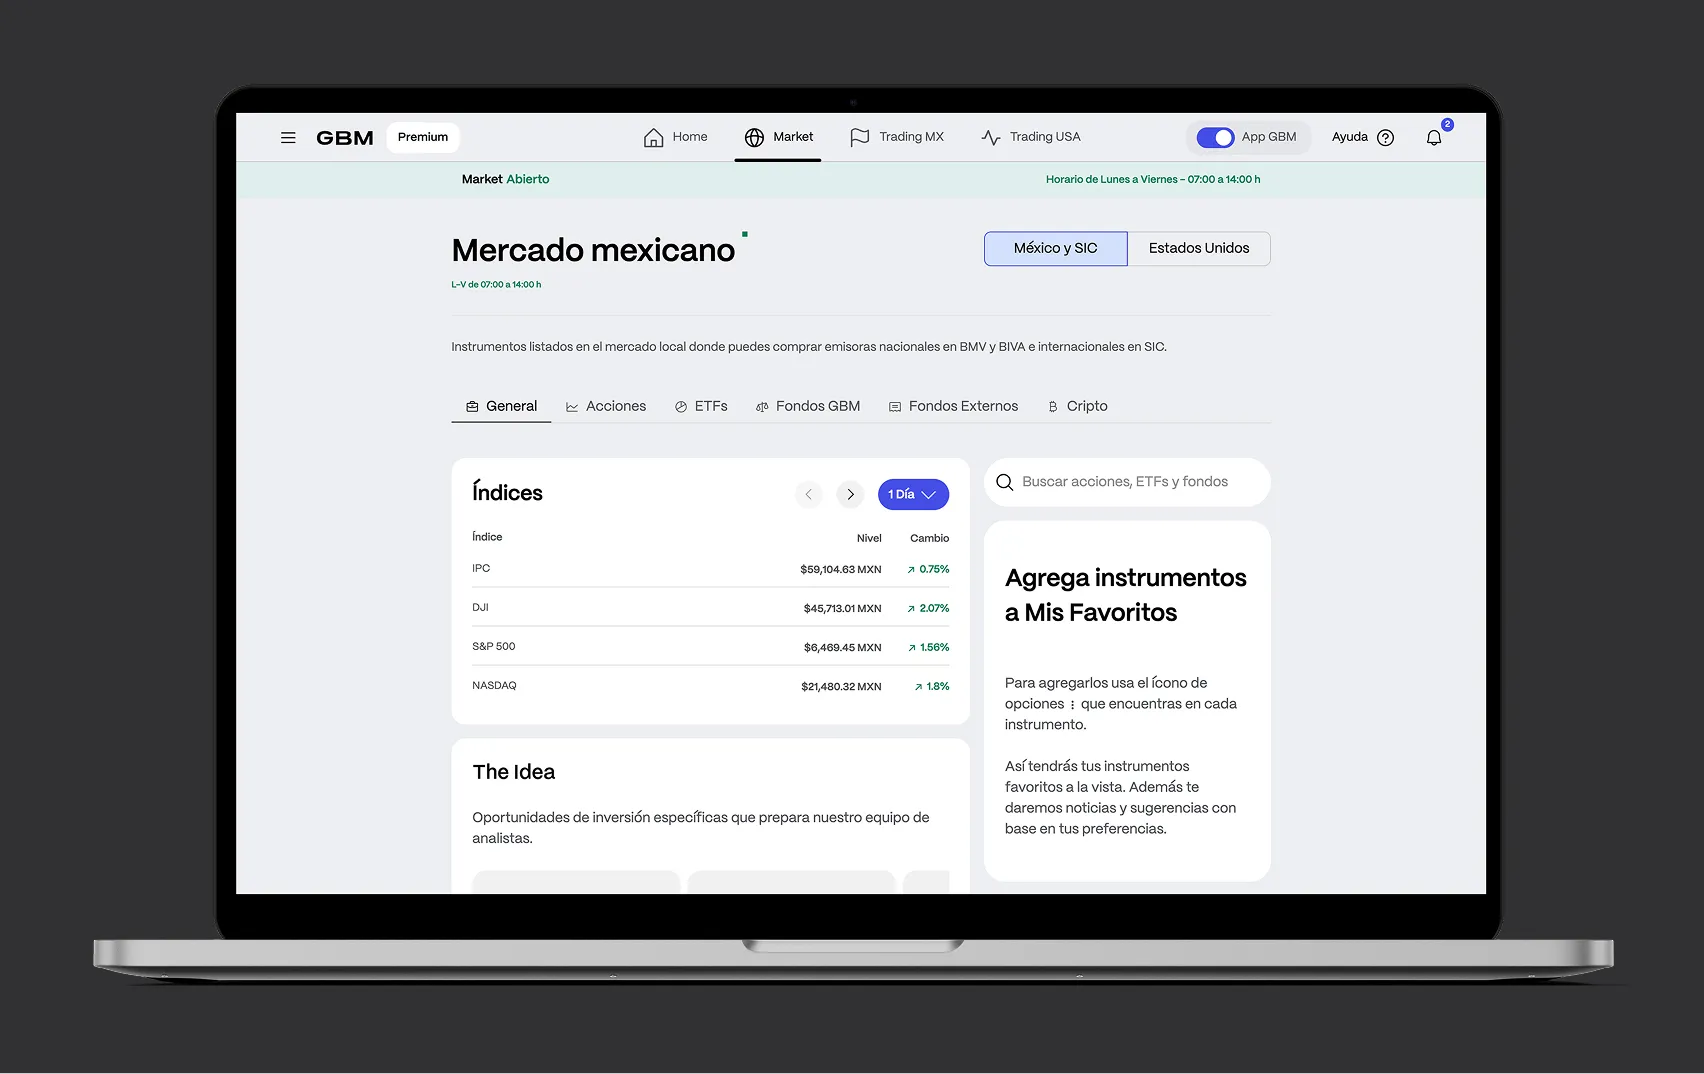The width and height of the screenshot is (1704, 1074).
Task: Click the search magnifier icon
Action: click(1005, 483)
